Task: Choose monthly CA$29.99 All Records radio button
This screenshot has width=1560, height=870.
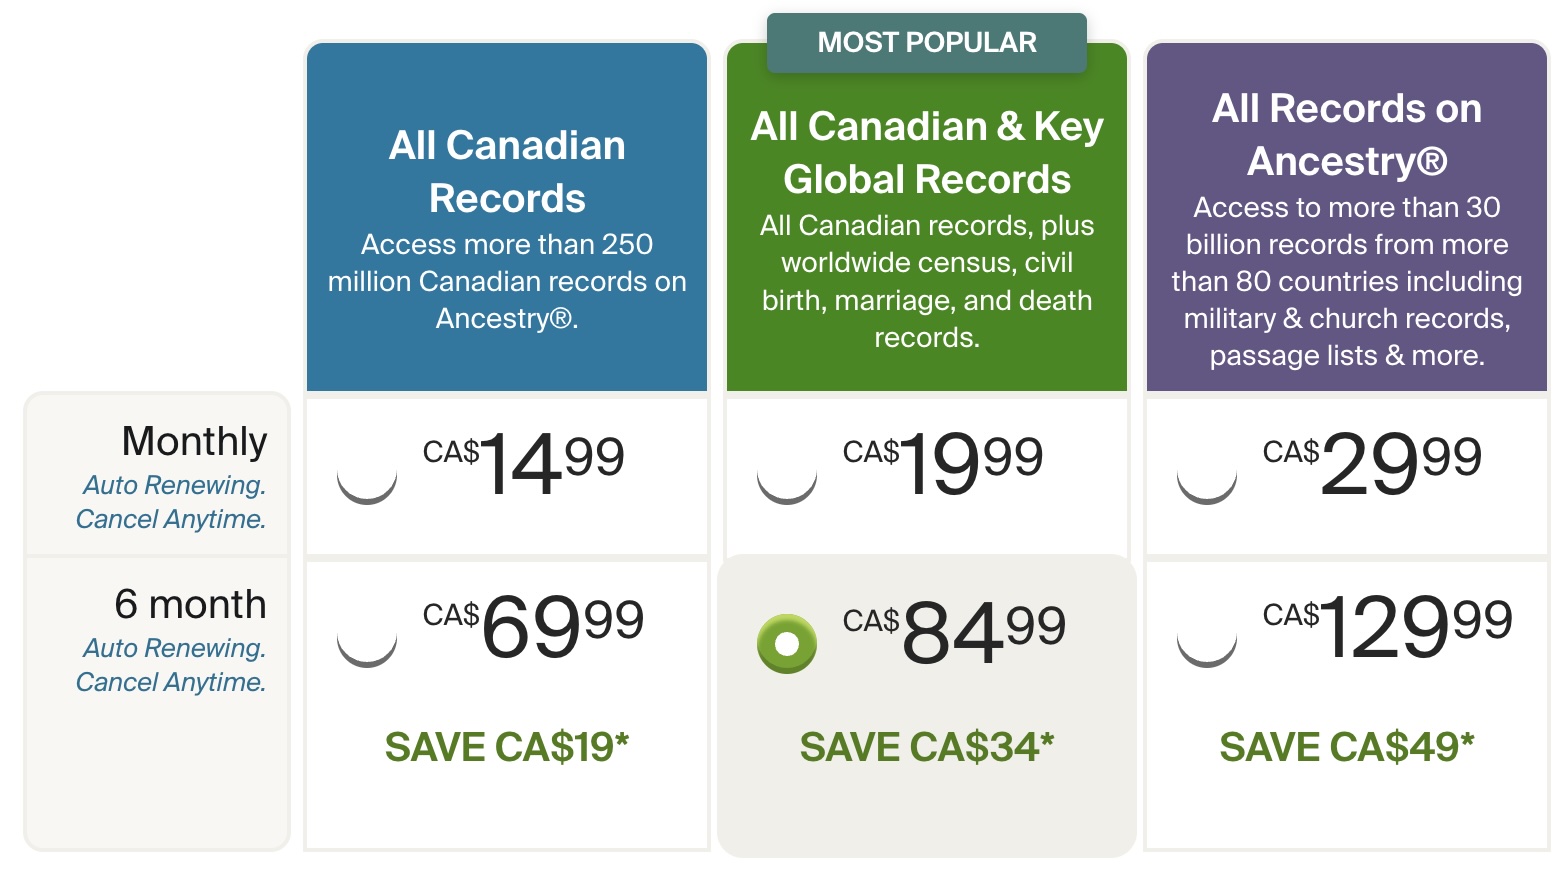Action: coord(1207,475)
